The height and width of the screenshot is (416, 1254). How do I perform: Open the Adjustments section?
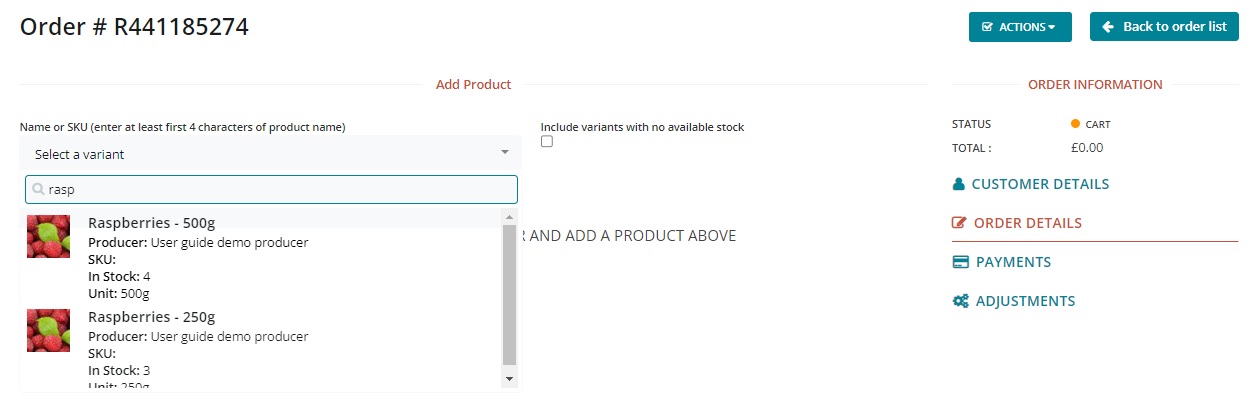coord(1025,301)
